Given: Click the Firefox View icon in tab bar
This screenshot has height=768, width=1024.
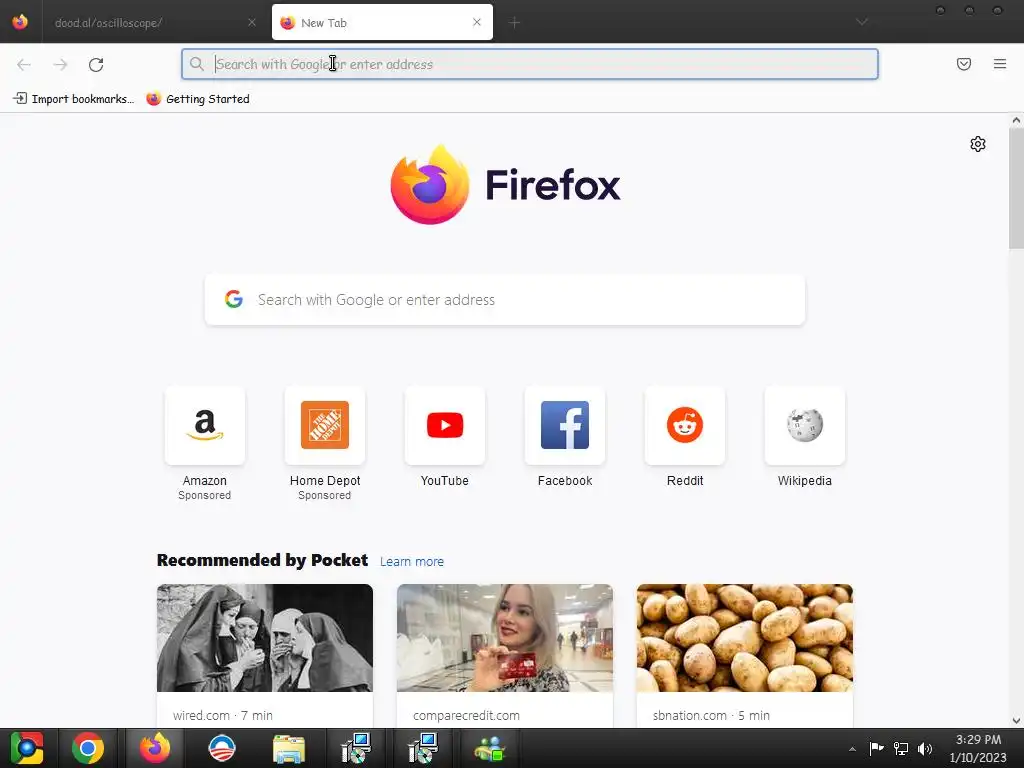Looking at the screenshot, I should point(20,22).
